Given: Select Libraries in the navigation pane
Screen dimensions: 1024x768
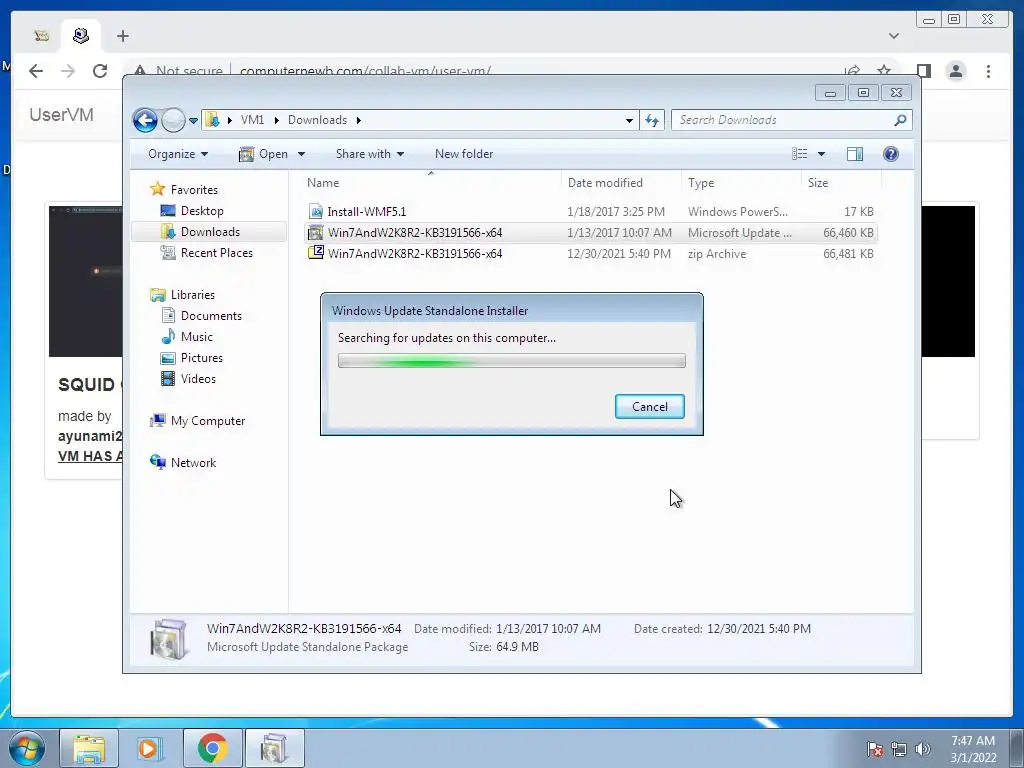Looking at the screenshot, I should click(193, 295).
